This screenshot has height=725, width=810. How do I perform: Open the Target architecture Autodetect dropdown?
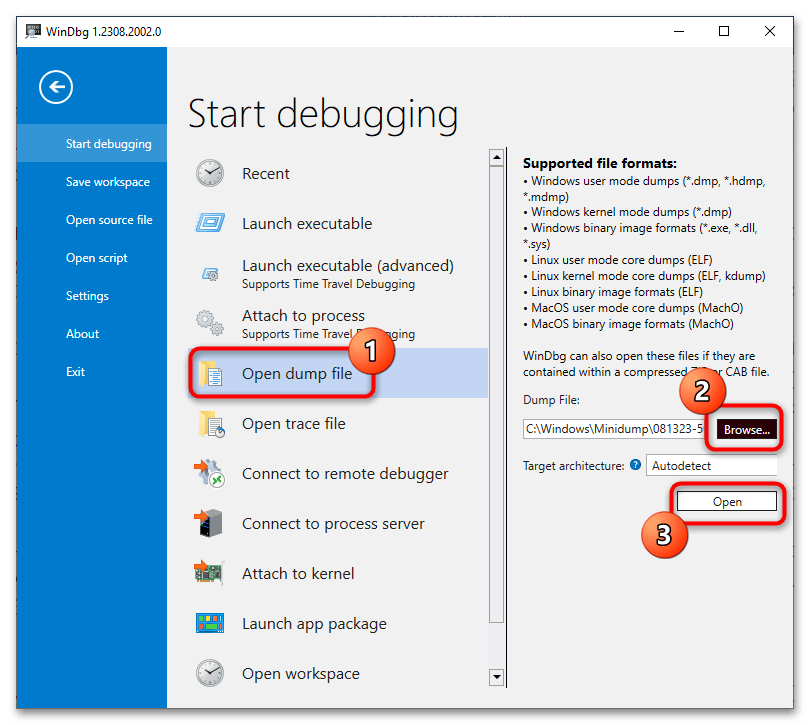pyautogui.click(x=712, y=465)
